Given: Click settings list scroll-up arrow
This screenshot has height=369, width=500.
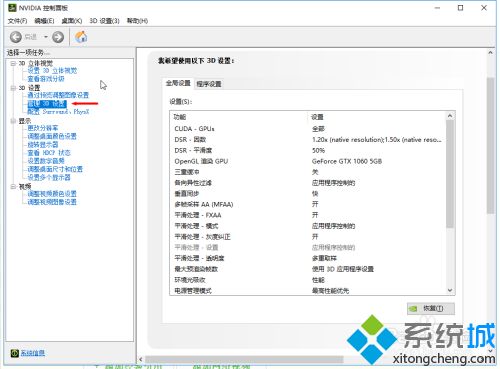Looking at the screenshot, I should (x=450, y=116).
